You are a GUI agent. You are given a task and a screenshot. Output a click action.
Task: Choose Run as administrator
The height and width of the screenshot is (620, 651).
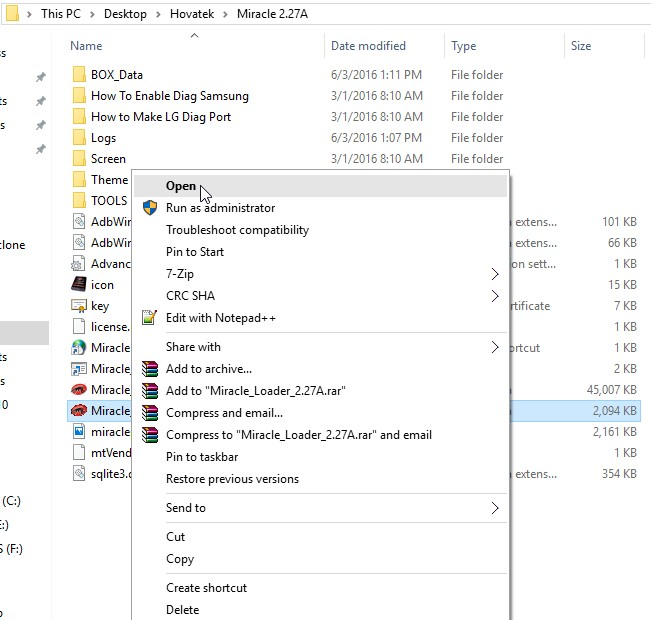click(320, 208)
